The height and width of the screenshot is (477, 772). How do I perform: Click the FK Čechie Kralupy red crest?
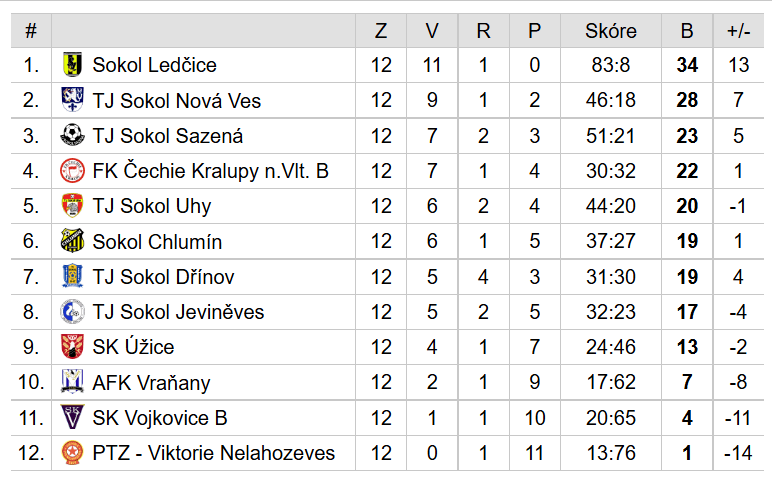coord(72,171)
